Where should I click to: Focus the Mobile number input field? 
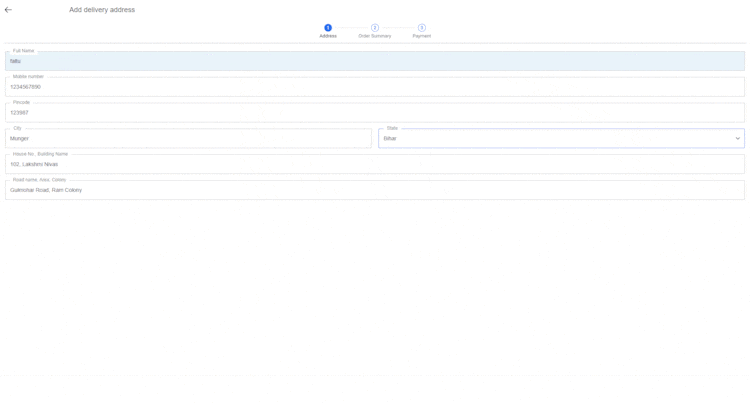click(374, 87)
